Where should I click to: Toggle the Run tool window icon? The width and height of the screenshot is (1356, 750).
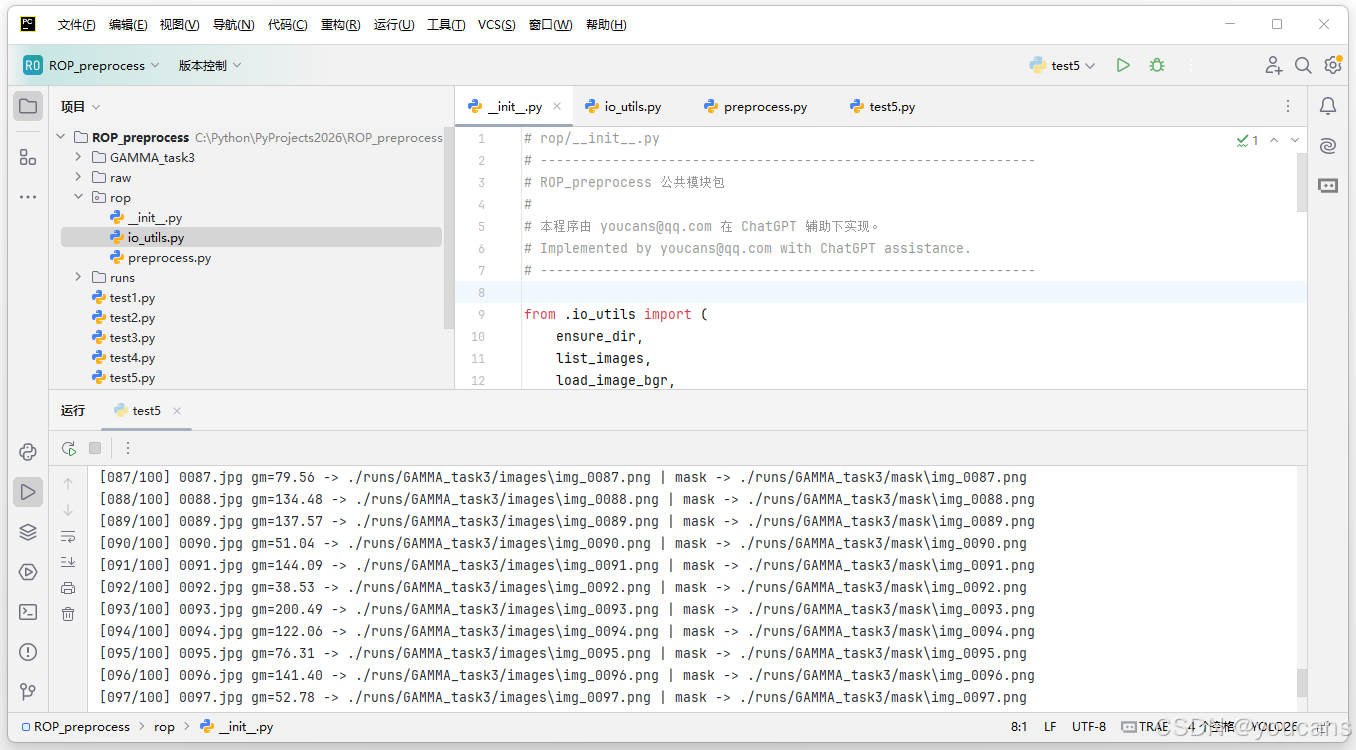[x=28, y=492]
